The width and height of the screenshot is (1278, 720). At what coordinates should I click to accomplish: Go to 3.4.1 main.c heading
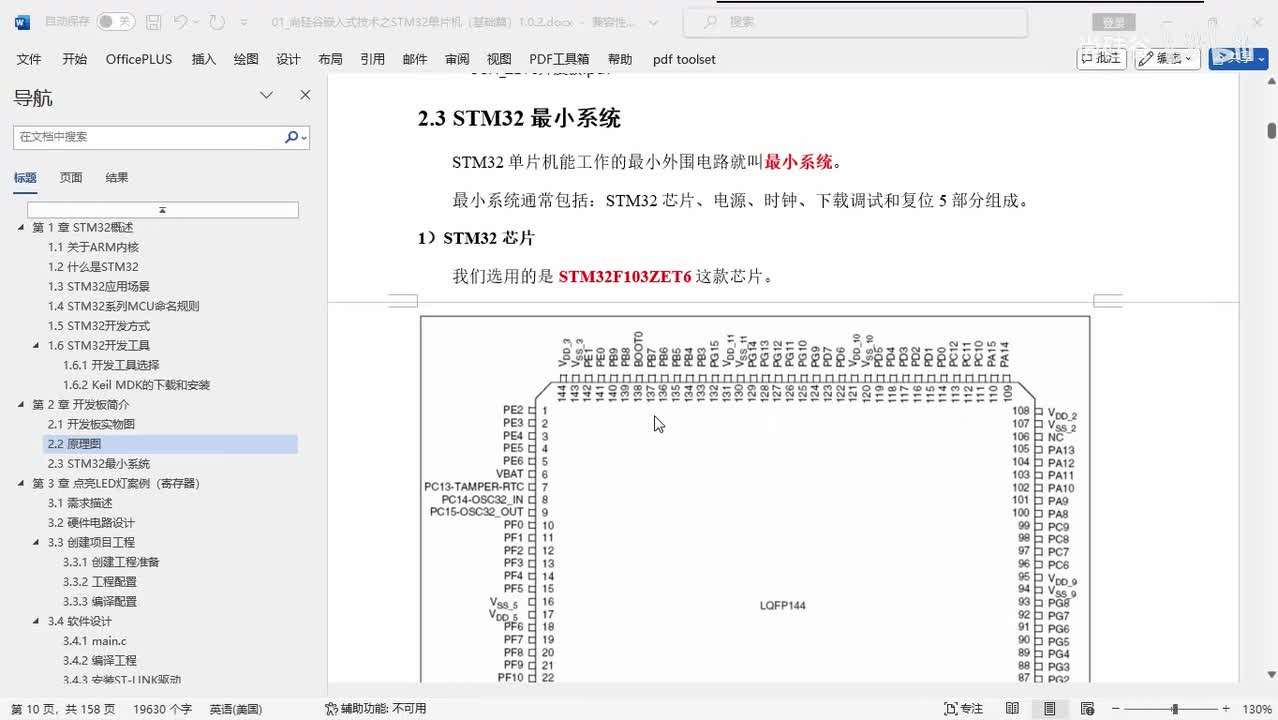(95, 641)
